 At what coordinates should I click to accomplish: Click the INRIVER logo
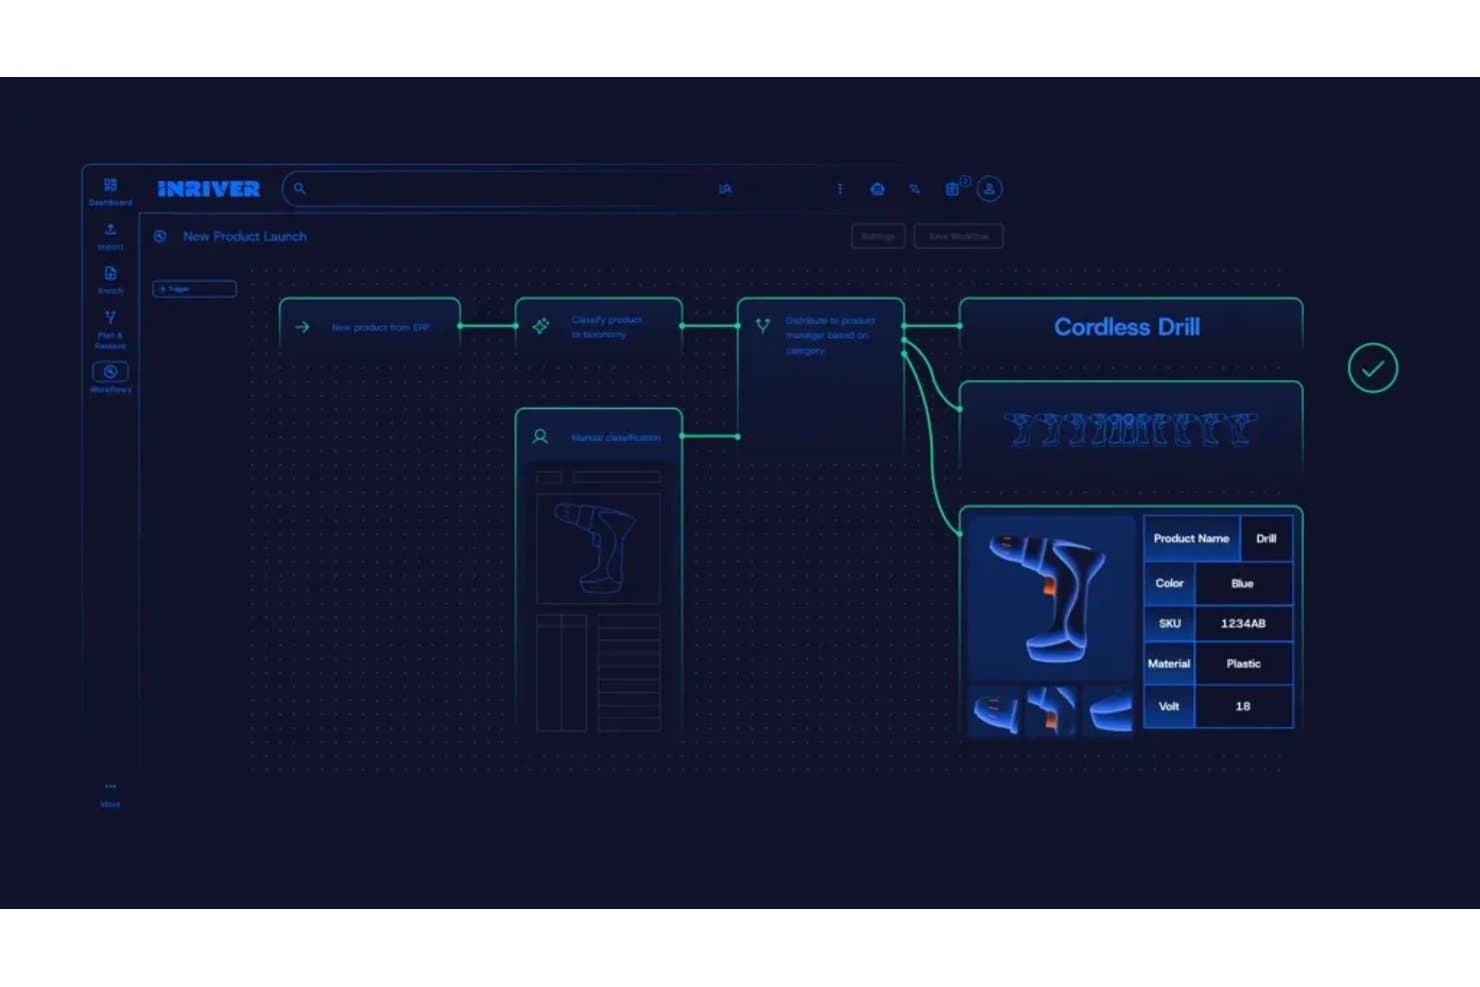(x=209, y=189)
